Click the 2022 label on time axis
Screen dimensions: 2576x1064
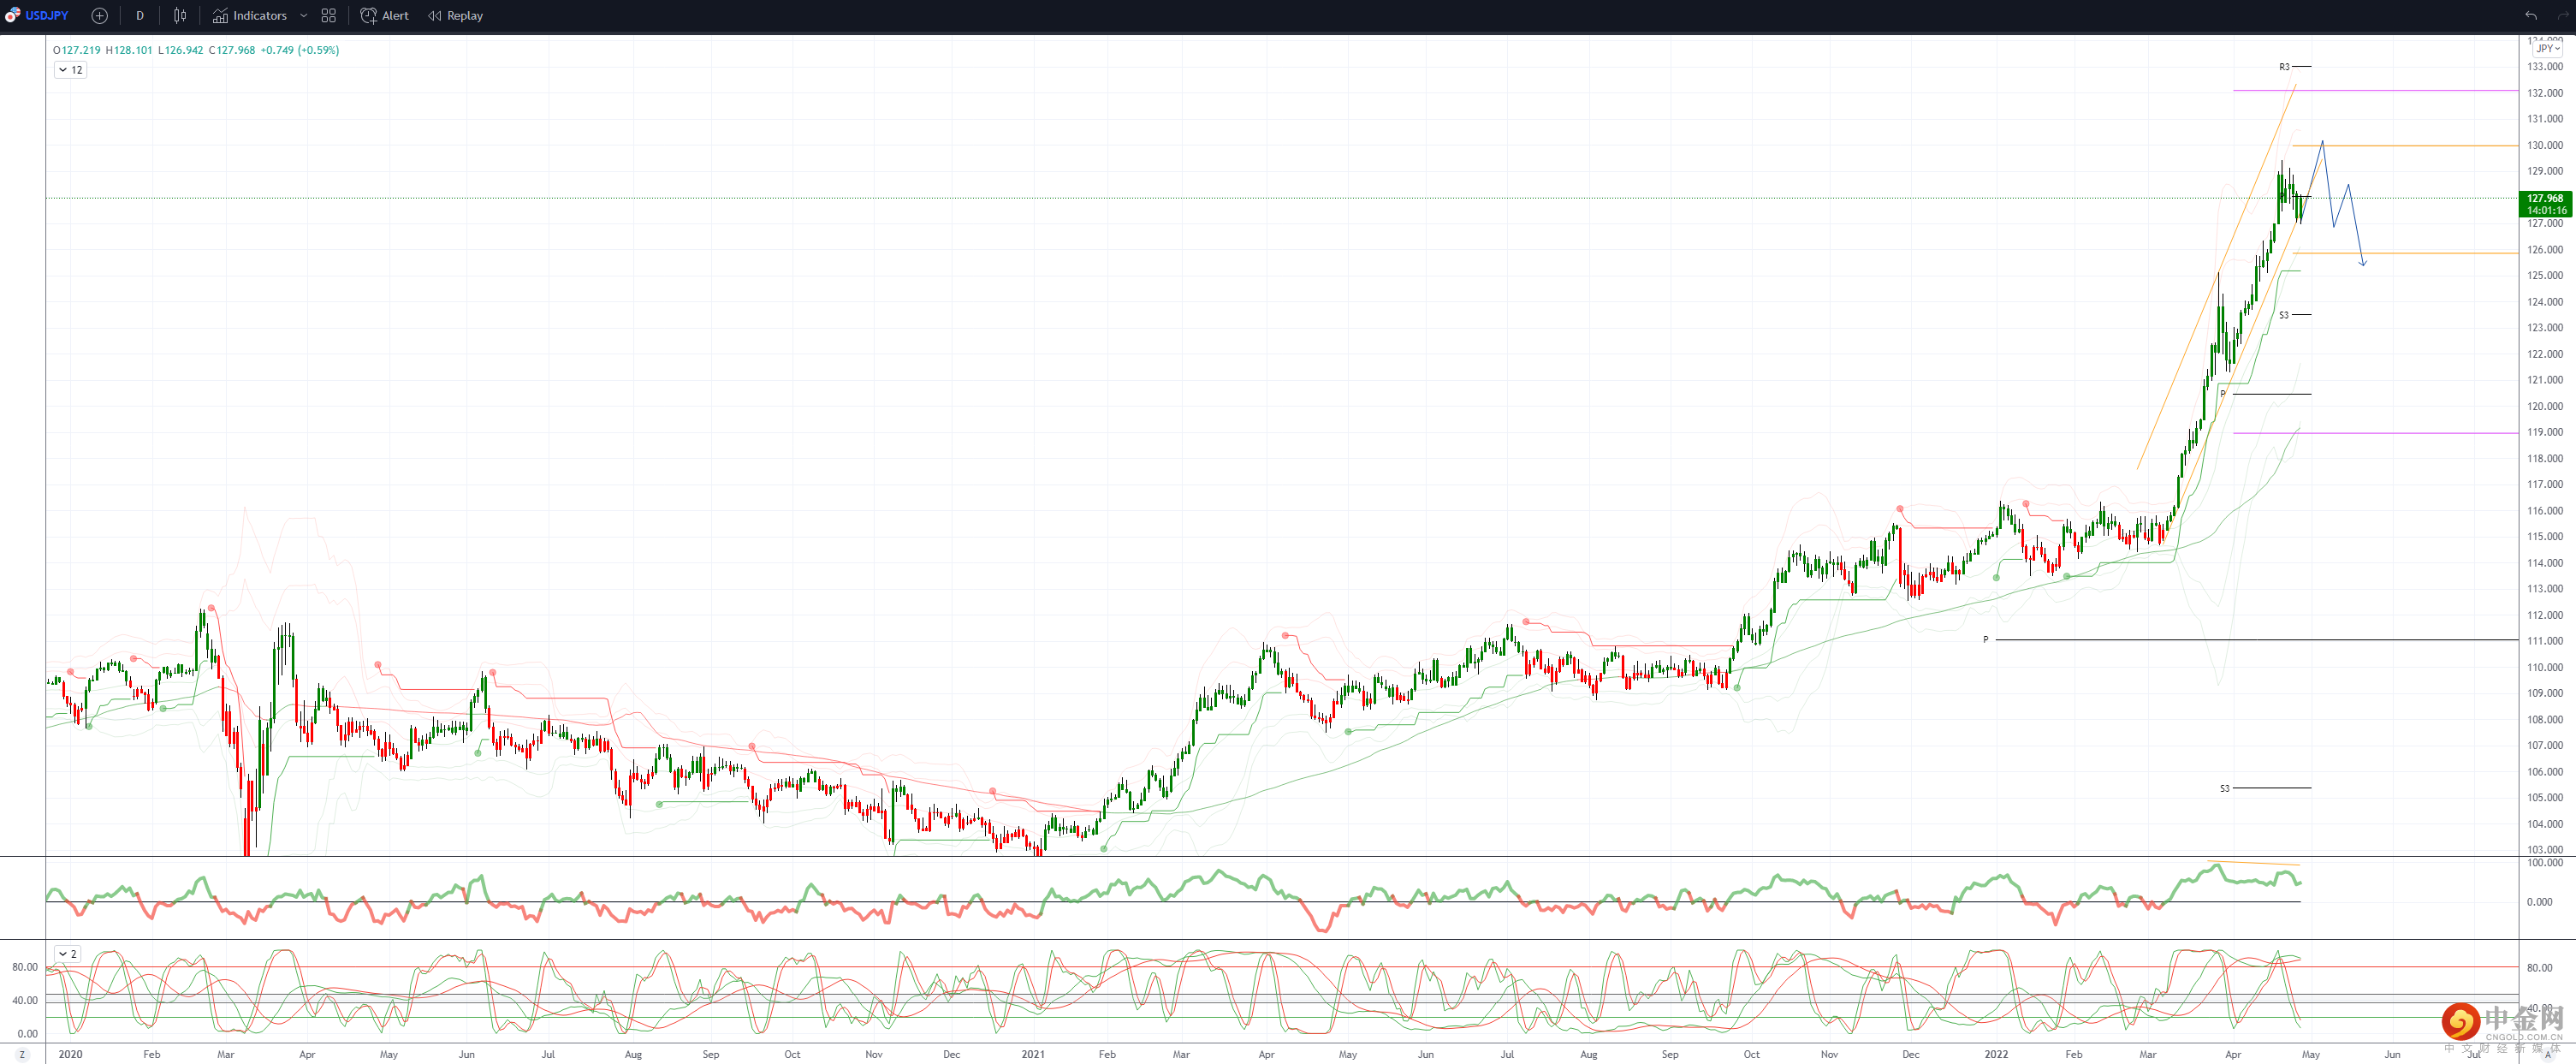1996,1054
